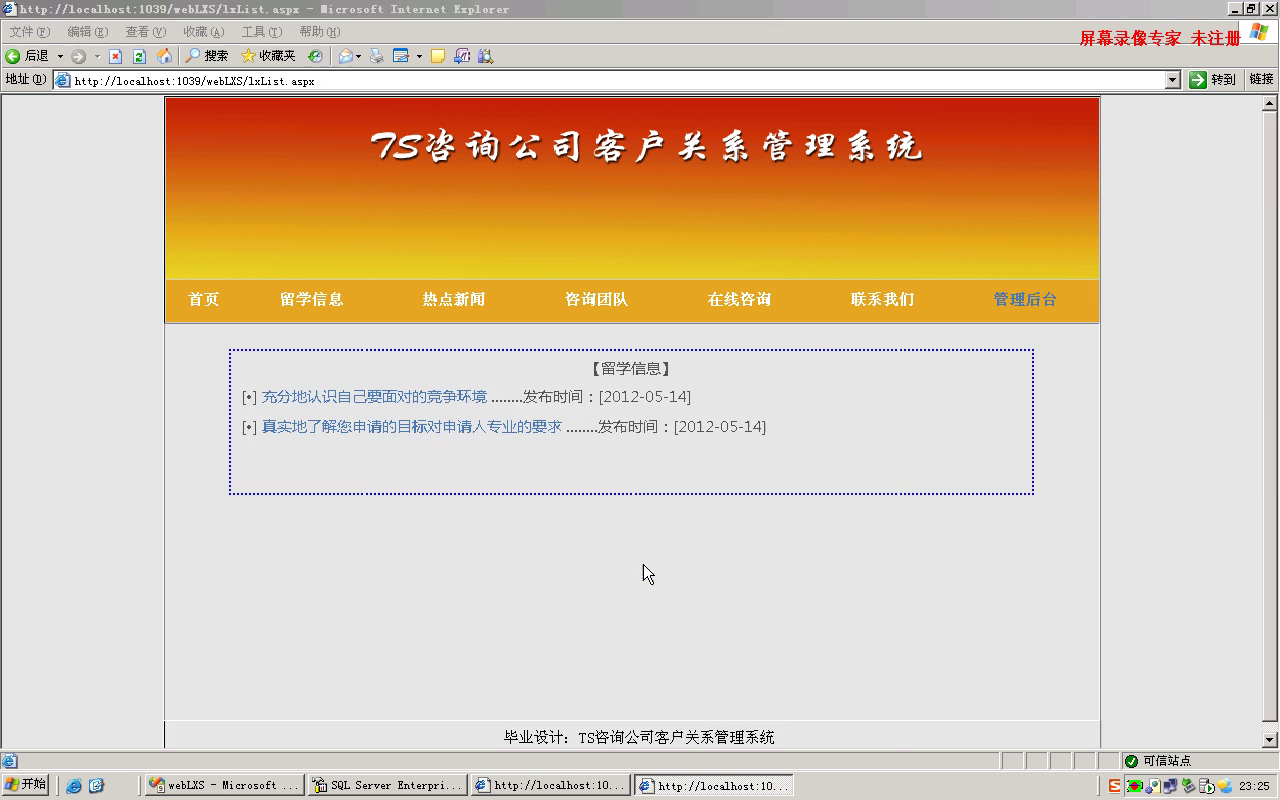Image resolution: width=1280 pixels, height=800 pixels.
Task: Click the forward navigation arrow
Action: 78,56
